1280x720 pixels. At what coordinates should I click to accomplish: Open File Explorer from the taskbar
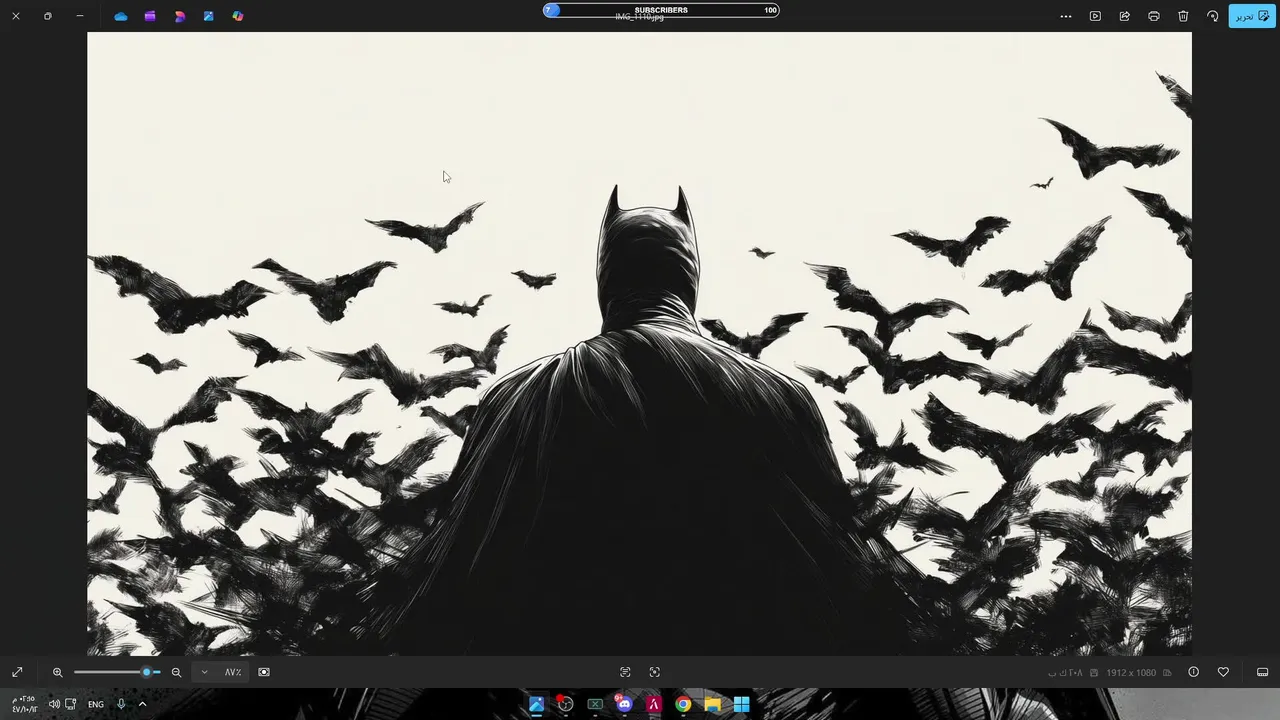click(x=712, y=704)
